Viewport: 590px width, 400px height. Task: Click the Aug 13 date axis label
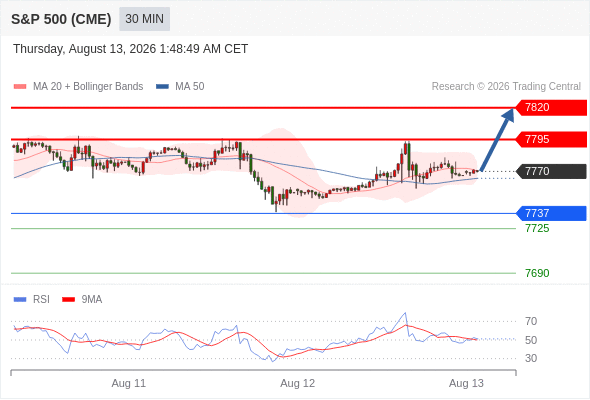466,383
